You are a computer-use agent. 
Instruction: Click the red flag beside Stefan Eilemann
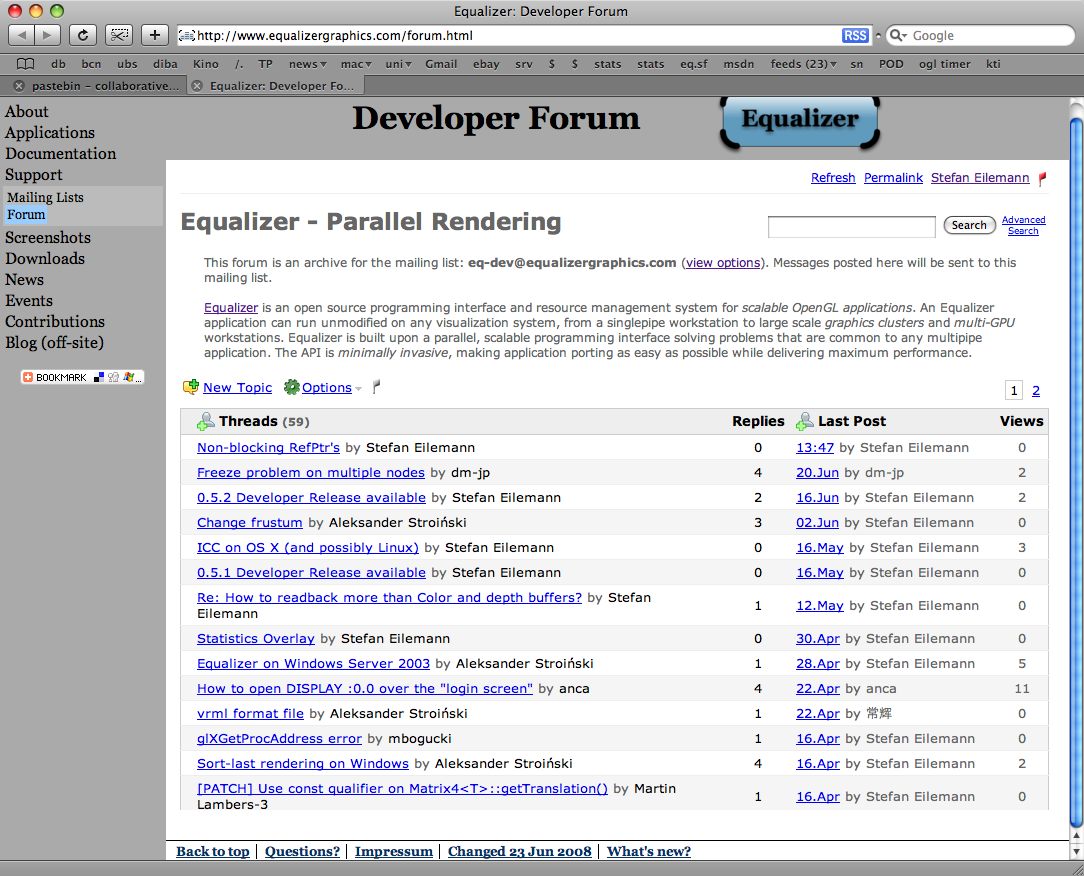pyautogui.click(x=1042, y=179)
